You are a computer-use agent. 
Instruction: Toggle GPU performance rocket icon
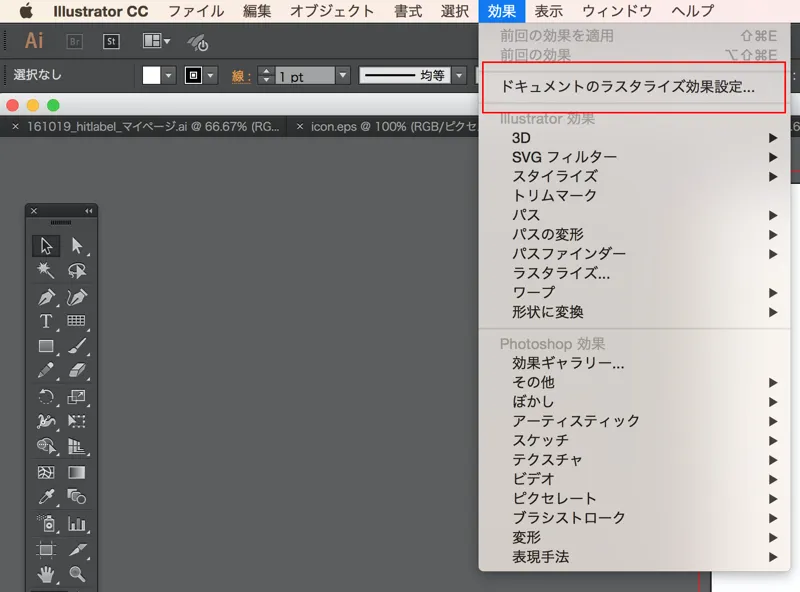(x=198, y=42)
